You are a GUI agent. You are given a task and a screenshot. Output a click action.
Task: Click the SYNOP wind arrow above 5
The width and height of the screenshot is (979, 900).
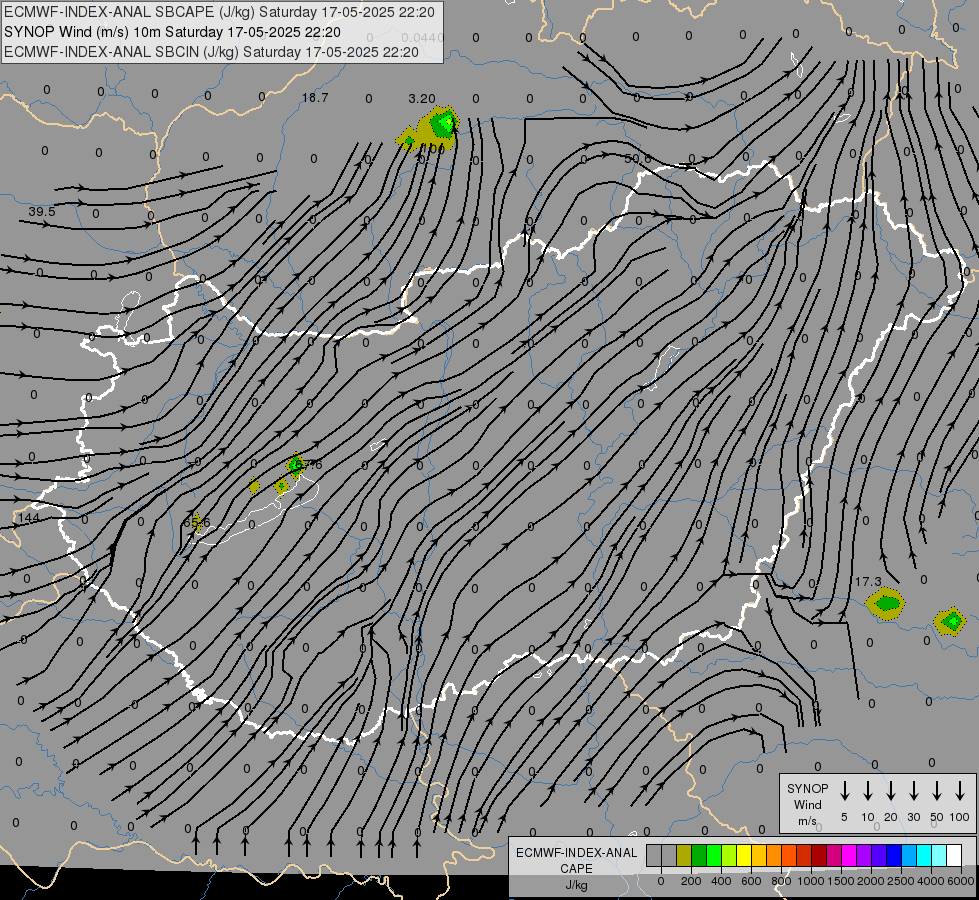pyautogui.click(x=844, y=791)
